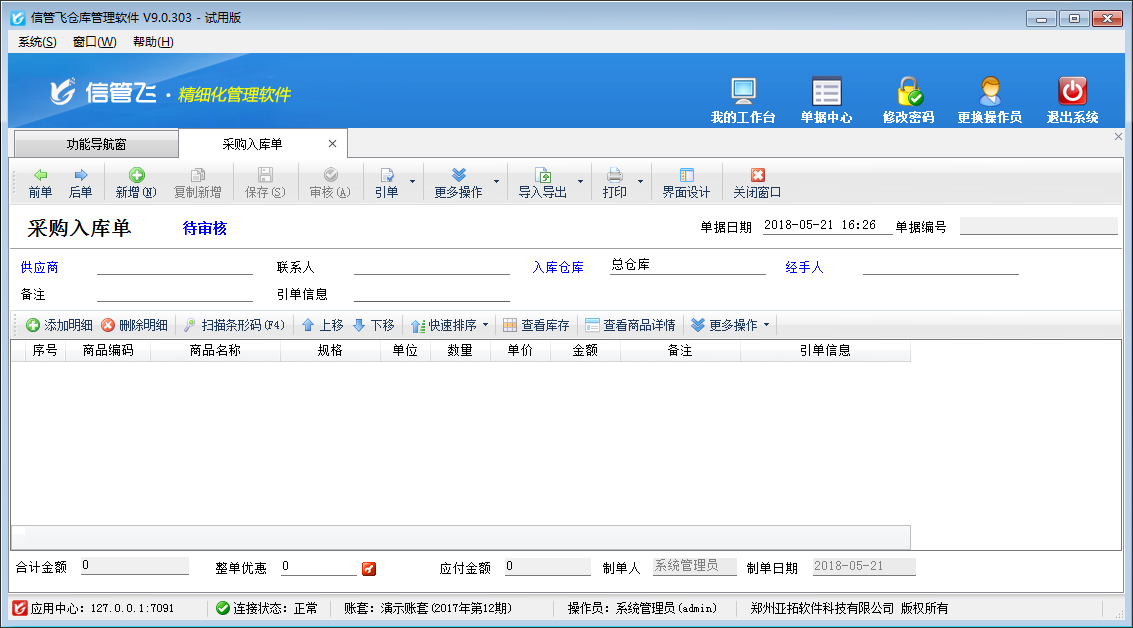Open 我的工作台 workspace icon
This screenshot has width=1133, height=628.
click(x=741, y=95)
